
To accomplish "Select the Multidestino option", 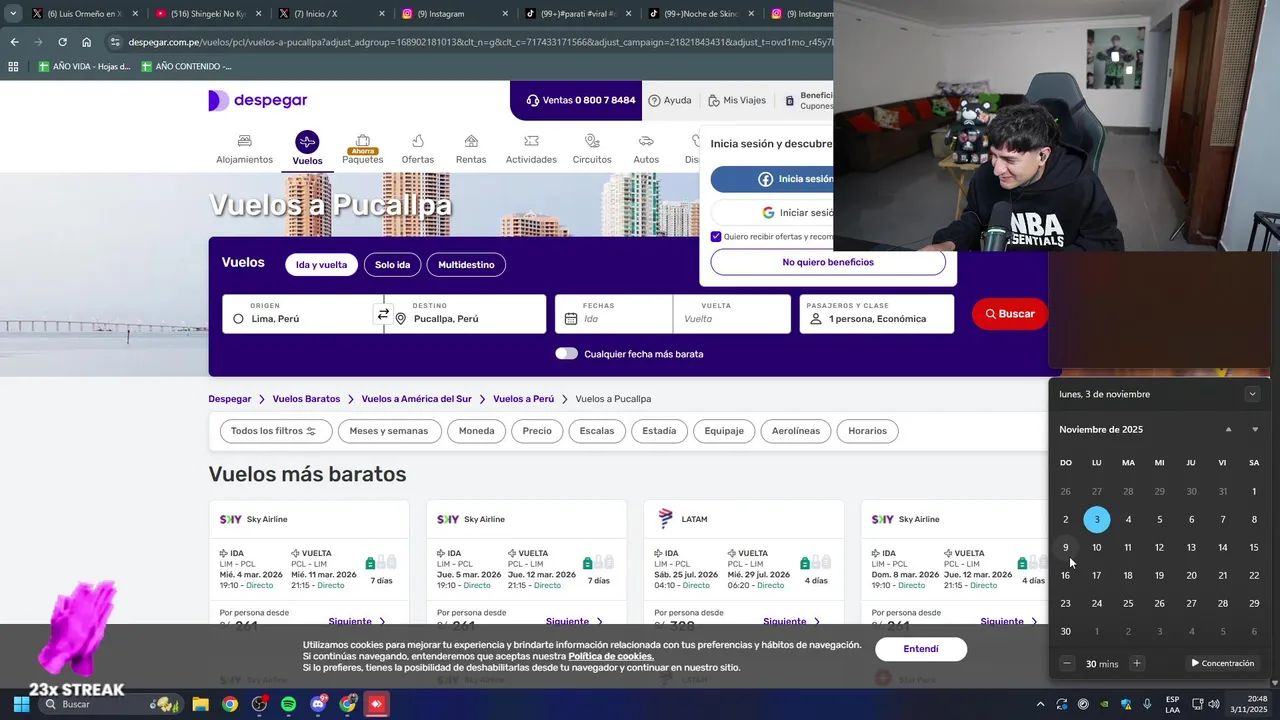I will point(466,265).
